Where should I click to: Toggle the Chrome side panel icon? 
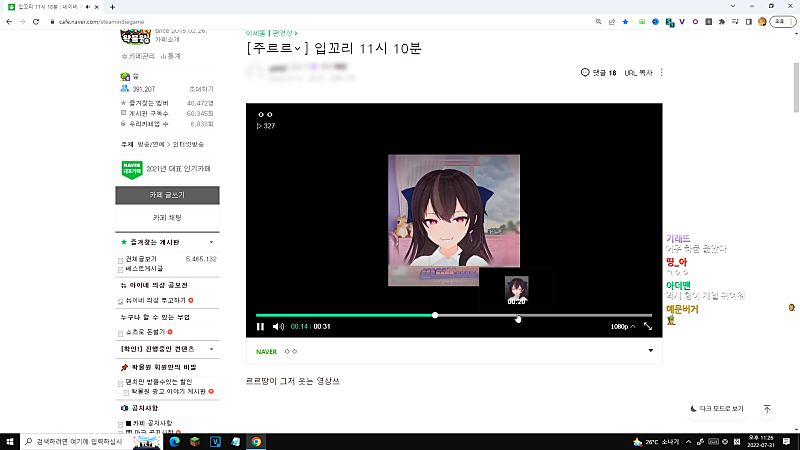coord(748,22)
